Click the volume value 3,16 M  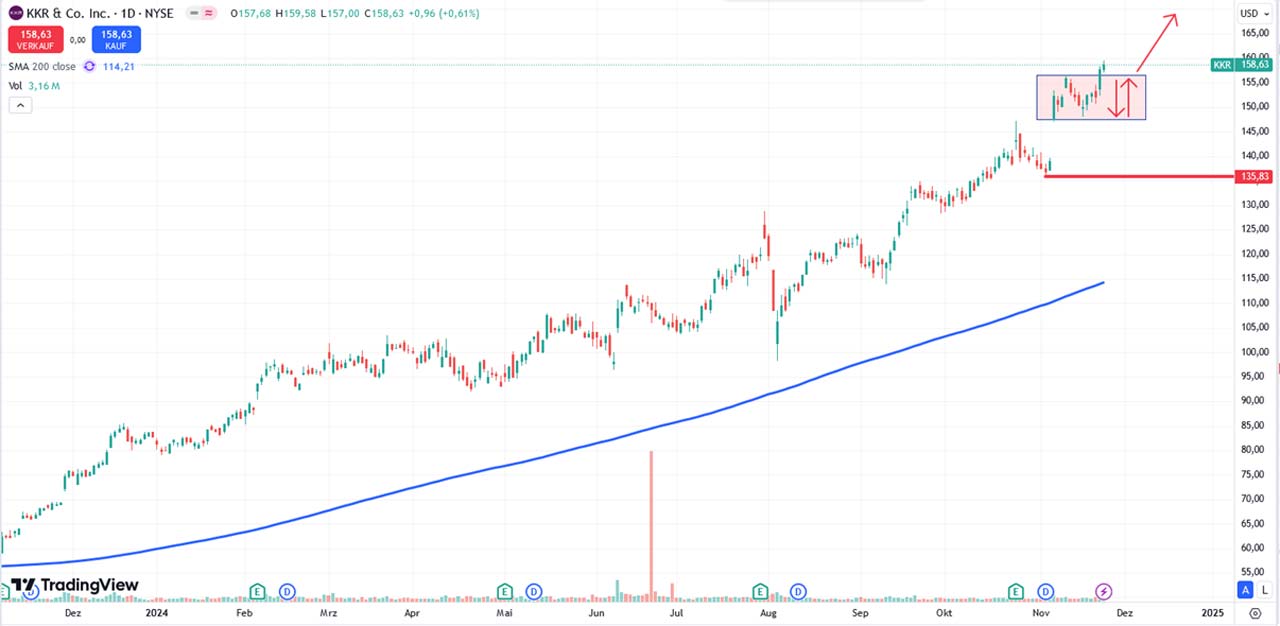[x=44, y=86]
